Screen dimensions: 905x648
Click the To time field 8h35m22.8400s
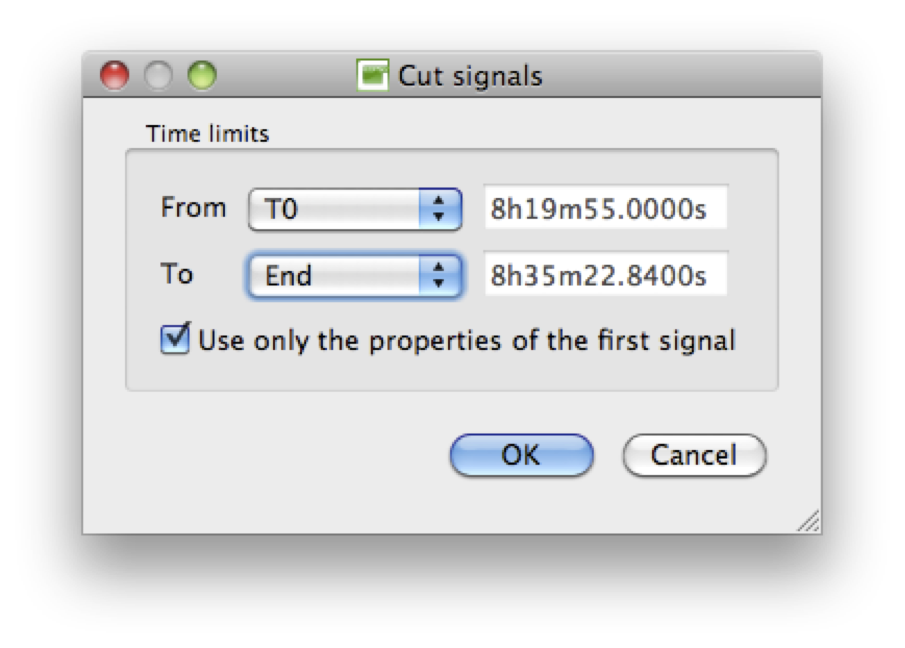pos(605,276)
